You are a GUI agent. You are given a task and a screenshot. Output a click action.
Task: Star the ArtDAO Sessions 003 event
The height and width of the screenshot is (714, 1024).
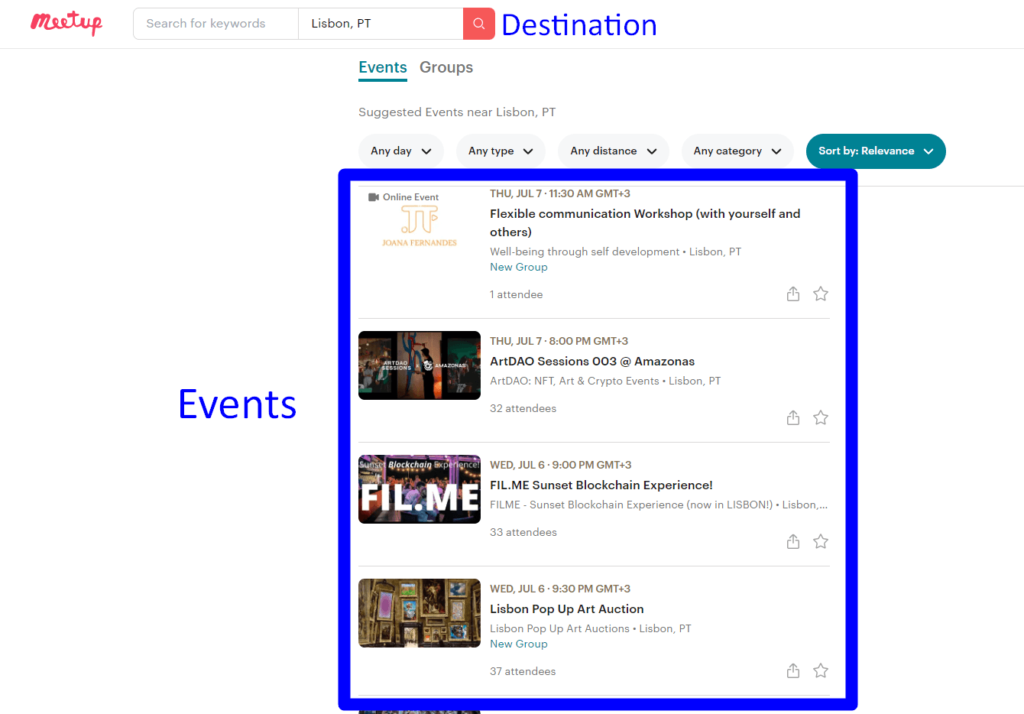(820, 417)
